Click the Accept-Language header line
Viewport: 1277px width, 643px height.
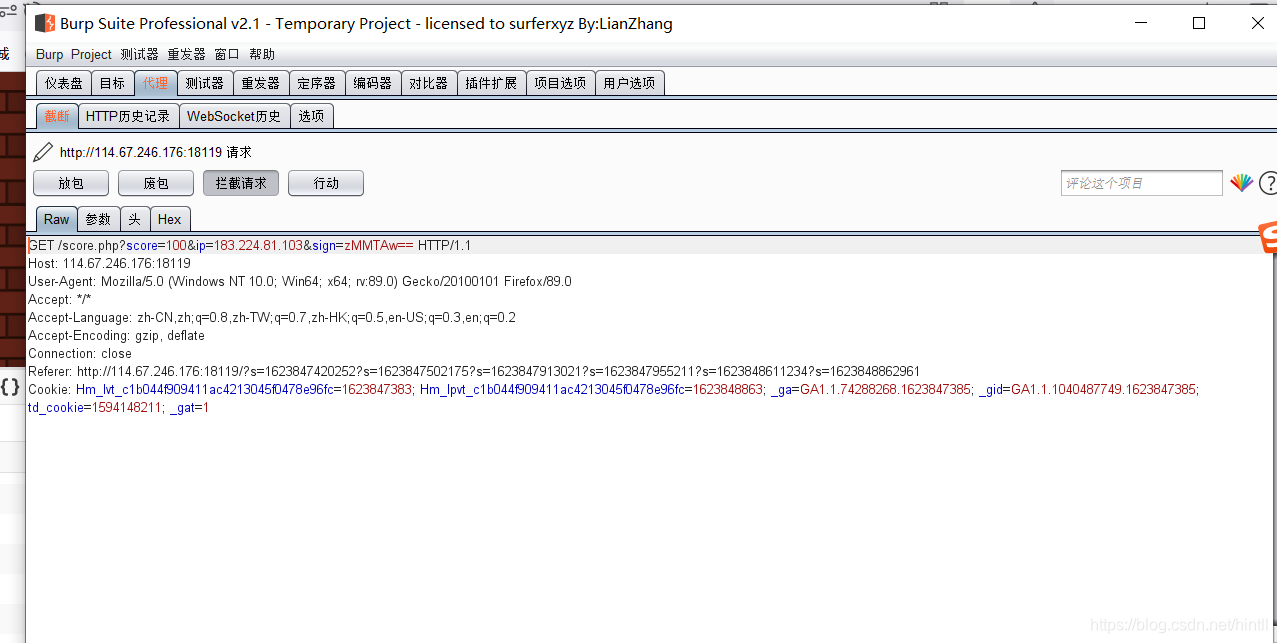coord(272,317)
